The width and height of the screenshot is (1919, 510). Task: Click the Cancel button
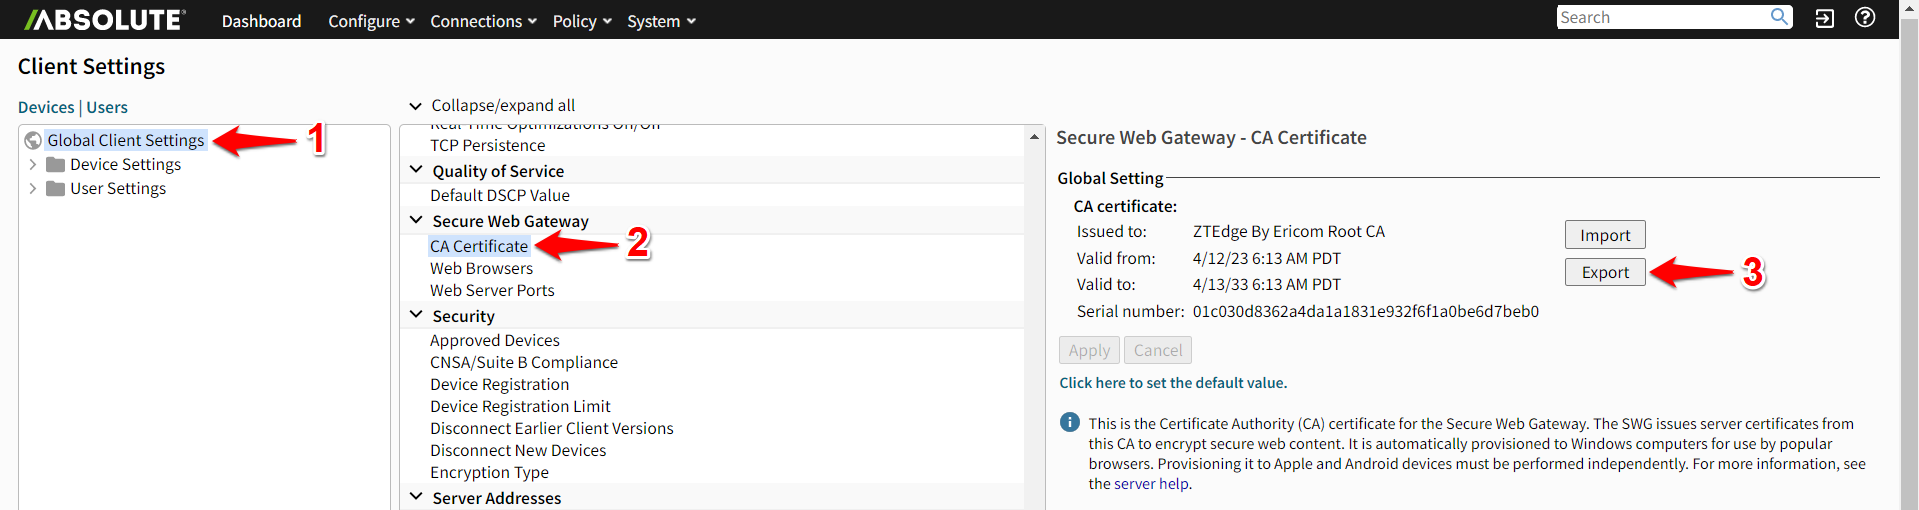[1158, 350]
